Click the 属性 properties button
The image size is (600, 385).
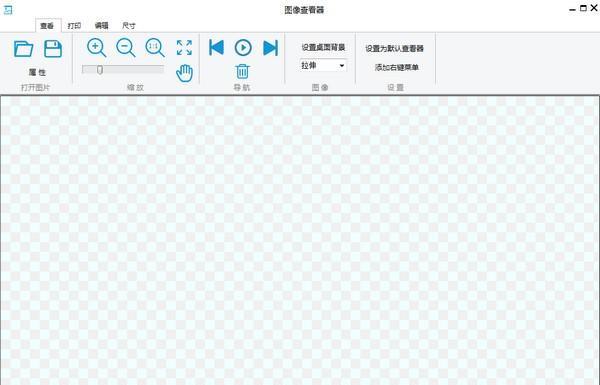pos(37,72)
